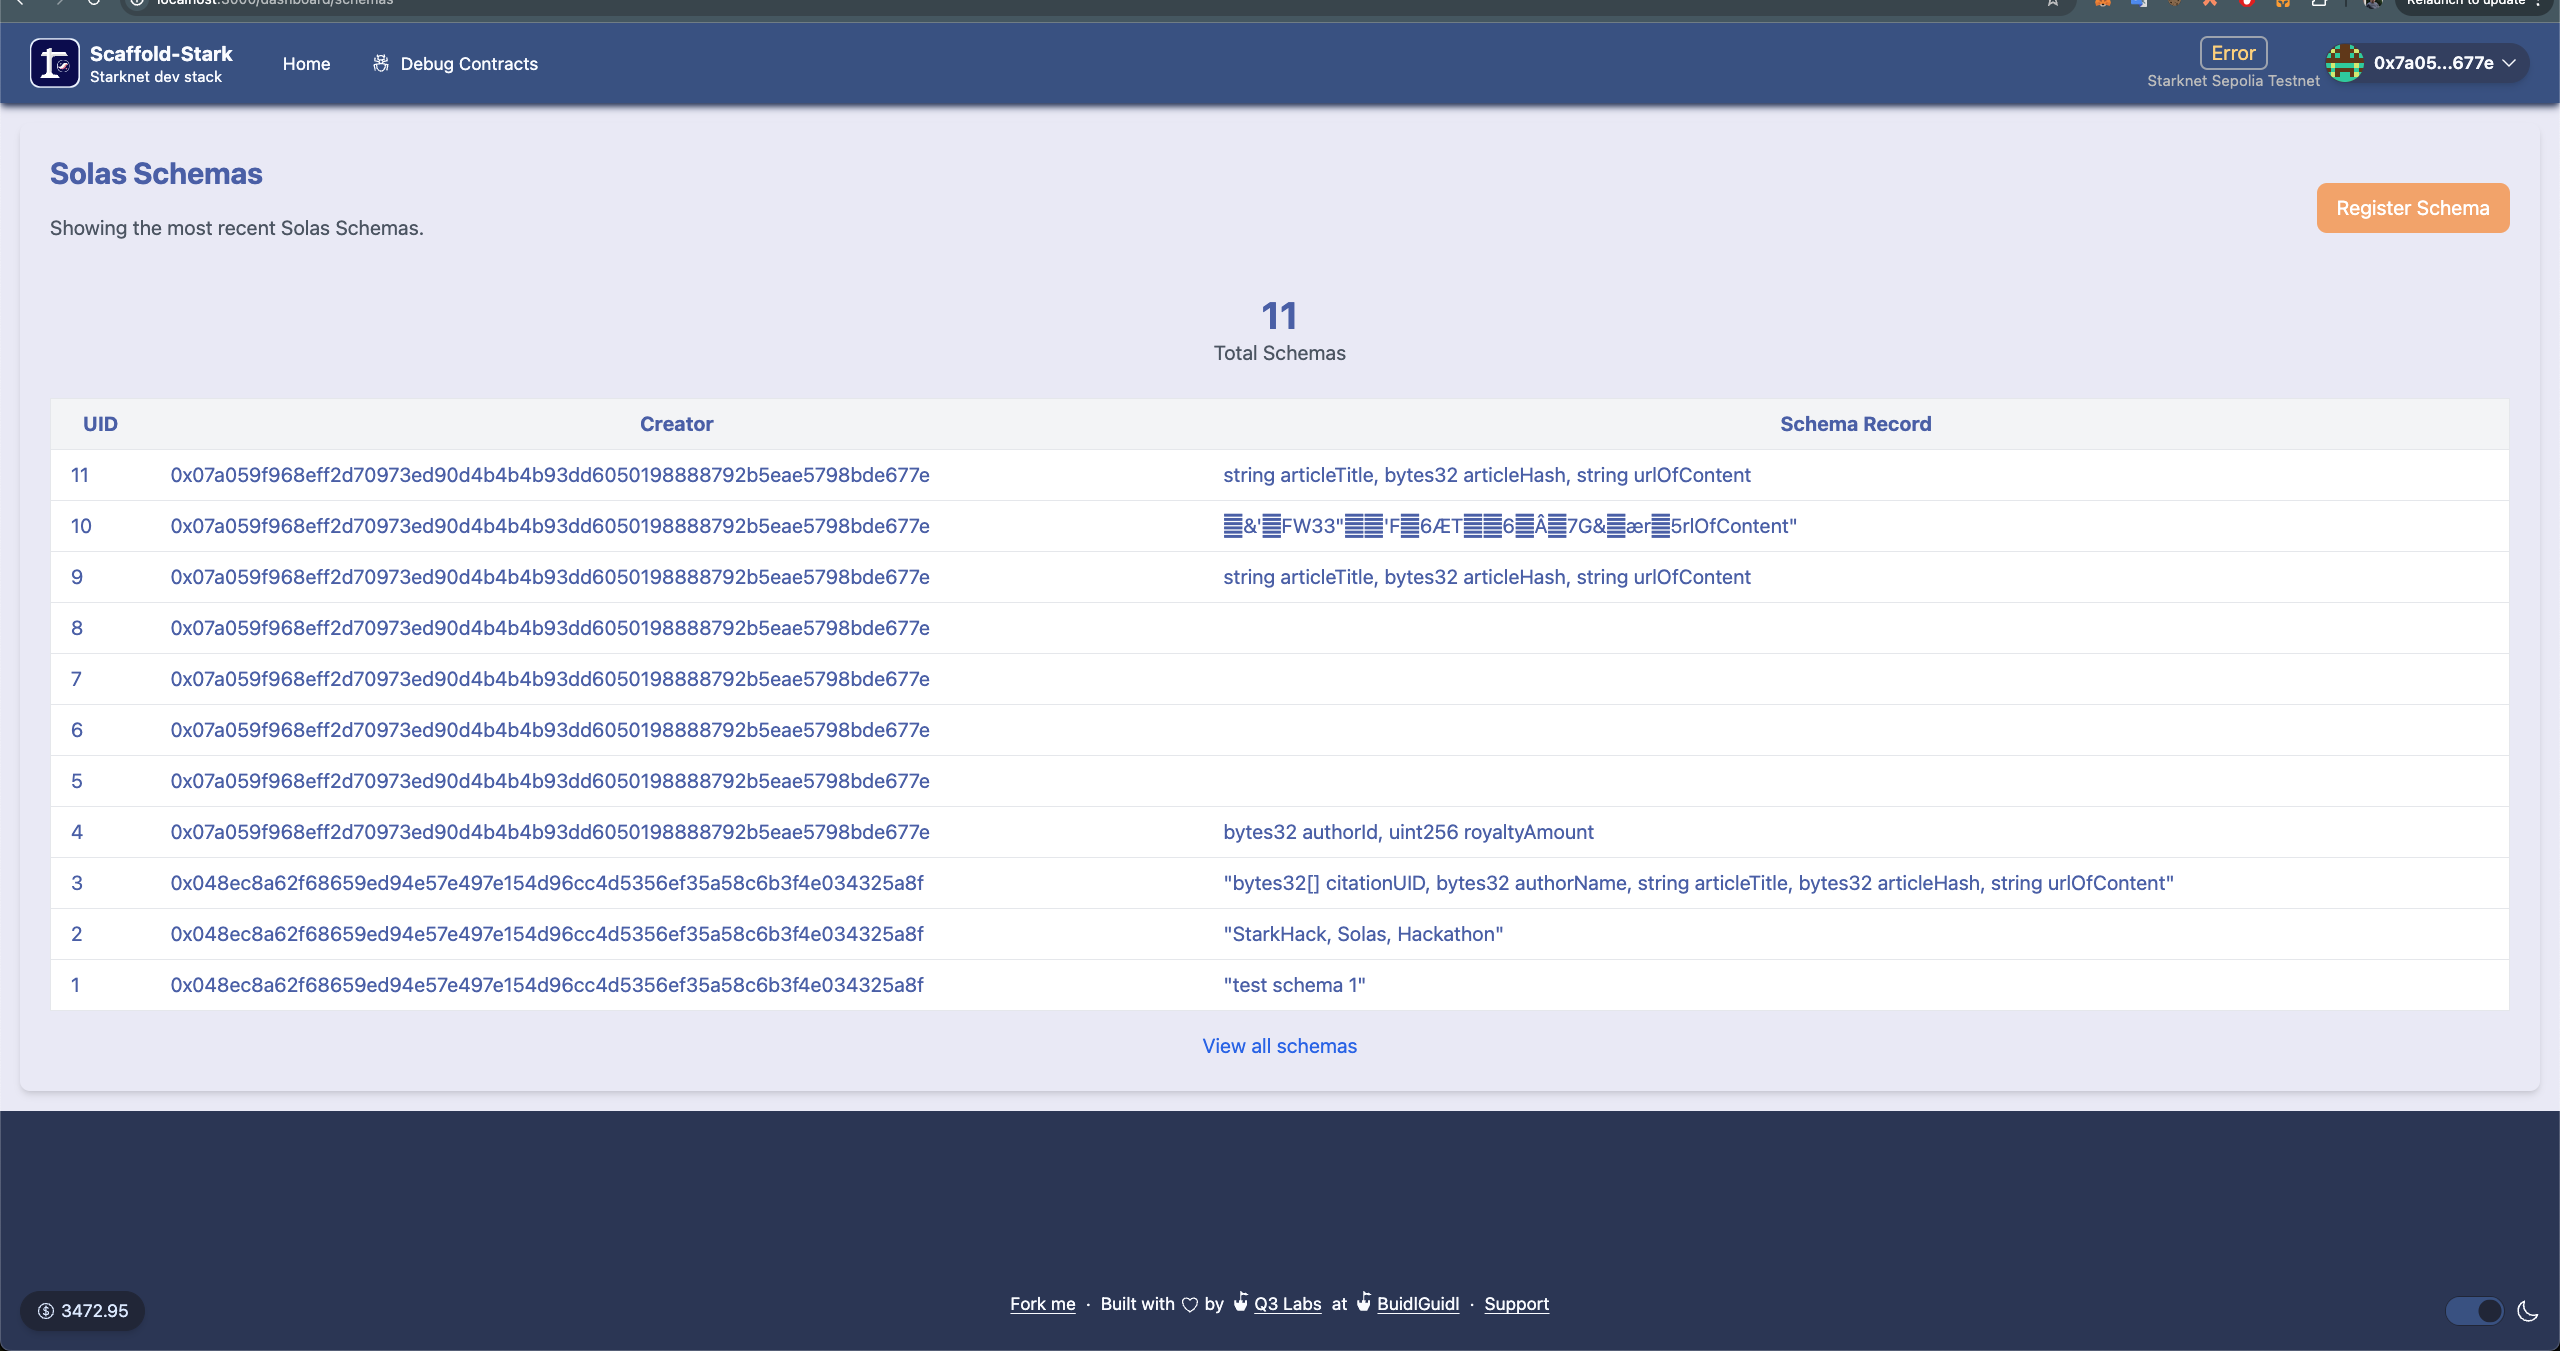Click the View all schemas link
Viewport: 2560px width, 1351px height.
point(1279,1046)
